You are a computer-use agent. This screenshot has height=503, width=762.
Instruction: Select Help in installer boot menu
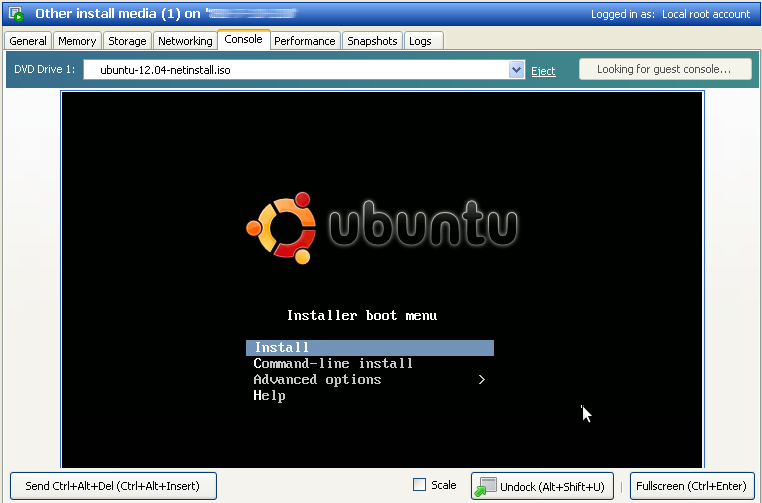[269, 396]
